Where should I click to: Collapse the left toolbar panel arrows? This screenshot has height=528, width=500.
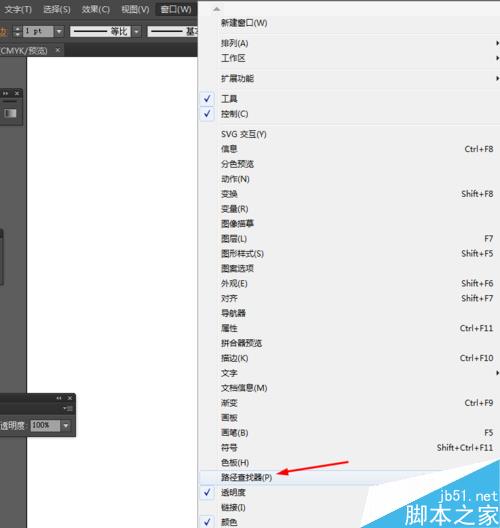click(x=5, y=93)
